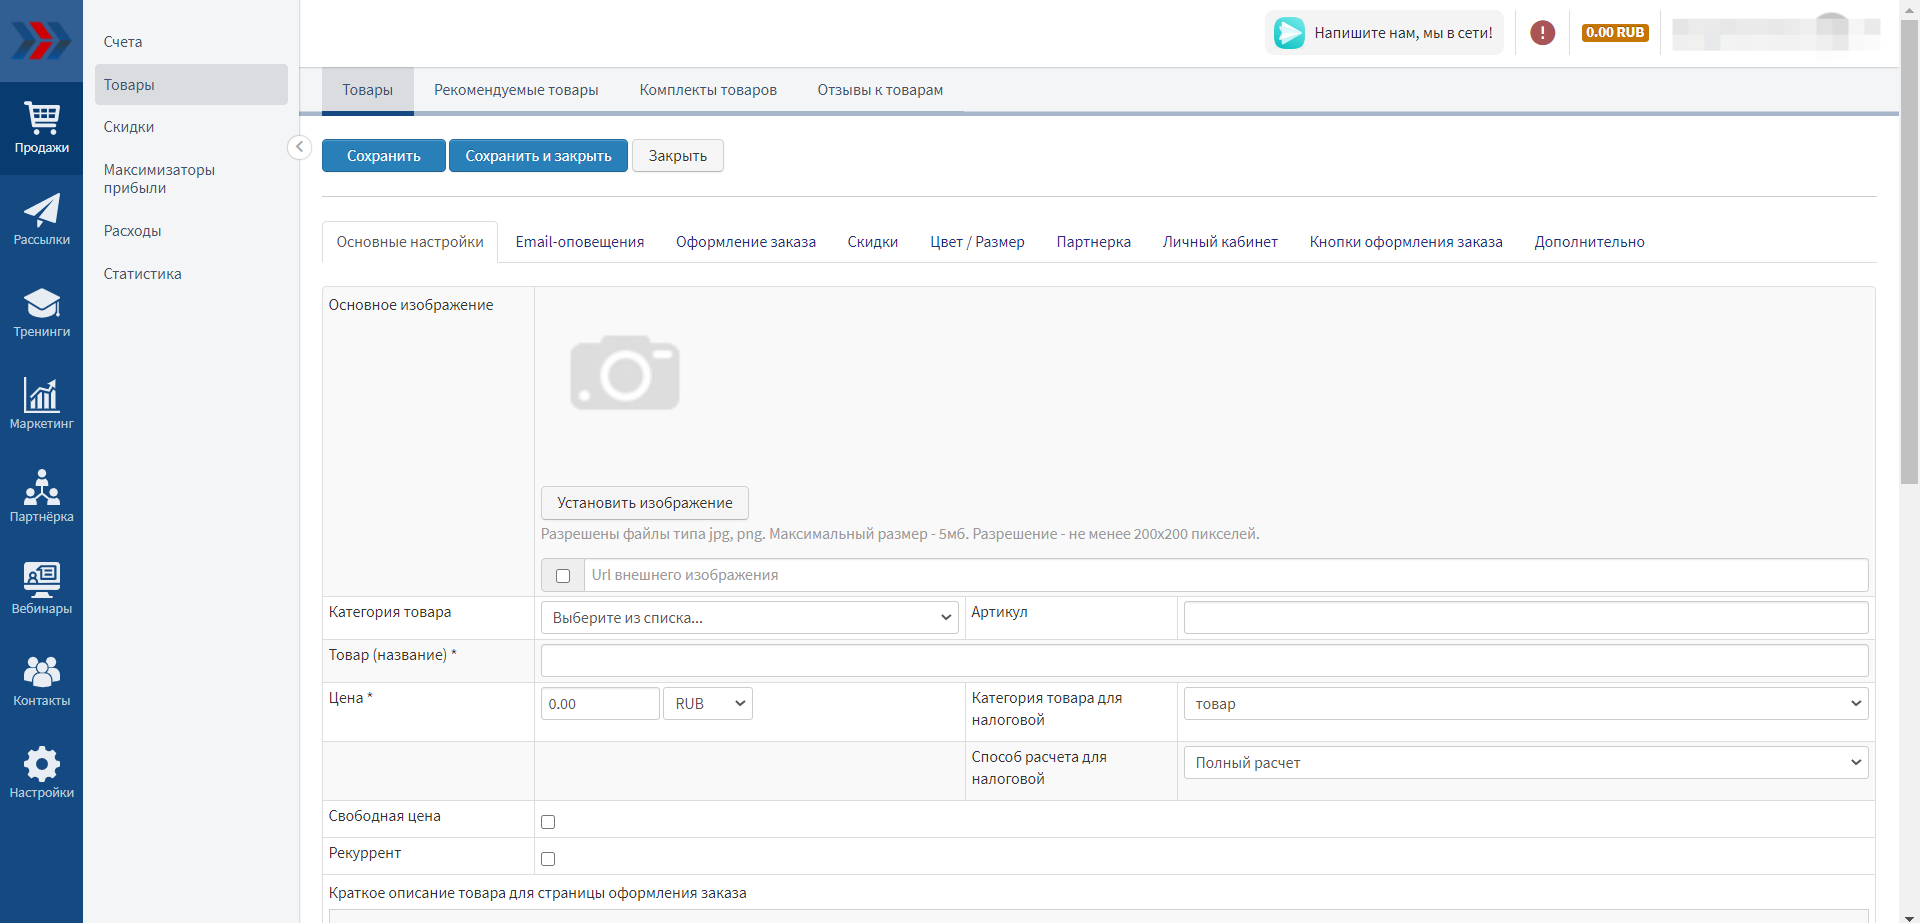Image resolution: width=1920 pixels, height=923 pixels.
Task: Click the Установить изображение button
Action: pyautogui.click(x=644, y=503)
